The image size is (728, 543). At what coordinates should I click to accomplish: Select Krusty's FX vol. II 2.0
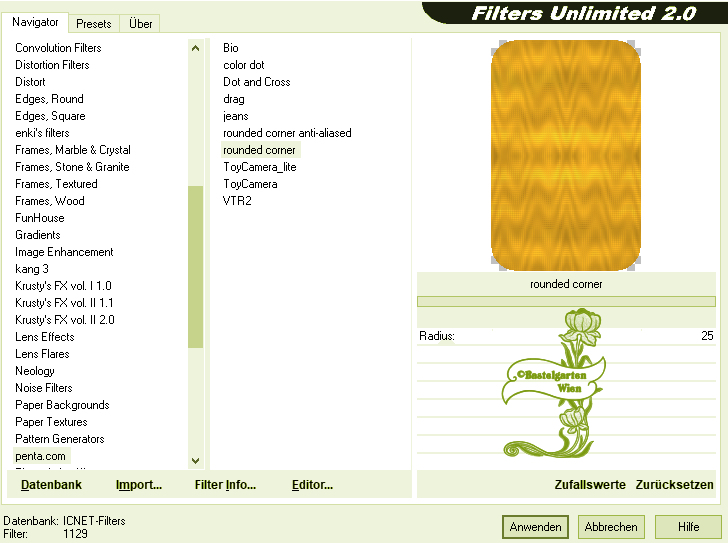(x=65, y=320)
